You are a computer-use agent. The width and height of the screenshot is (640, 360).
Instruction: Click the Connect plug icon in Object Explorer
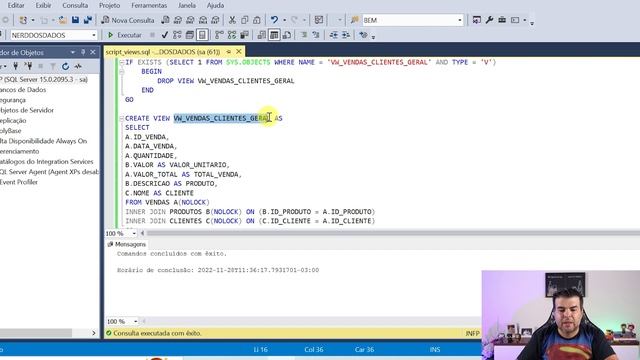(x=16, y=66)
